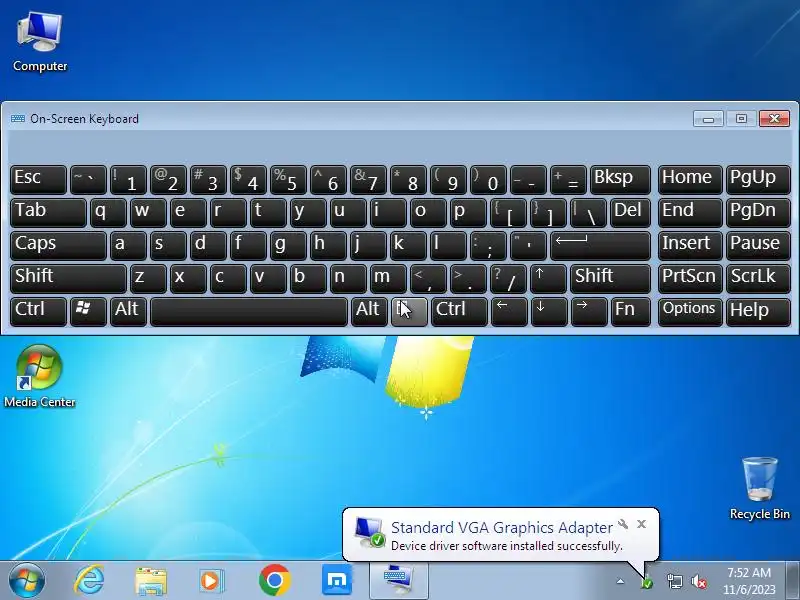The height and width of the screenshot is (600, 800).
Task: Click the up arrow key
Action: pos(548,279)
